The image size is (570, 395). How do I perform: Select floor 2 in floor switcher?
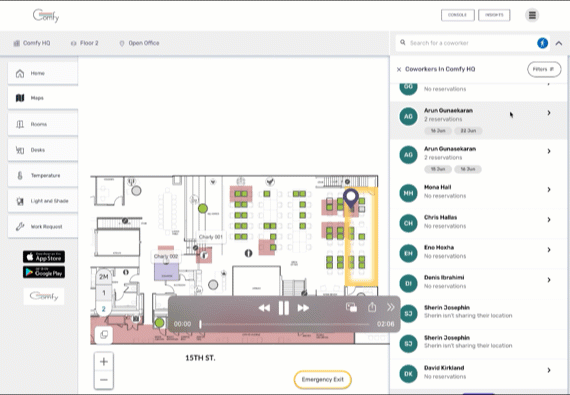click(104, 309)
